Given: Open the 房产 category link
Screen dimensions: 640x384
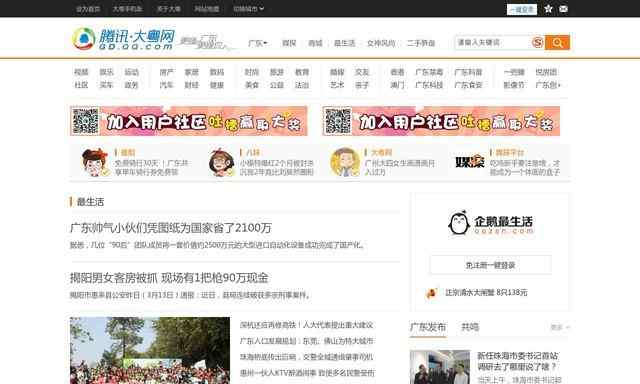Looking at the screenshot, I should (167, 72).
